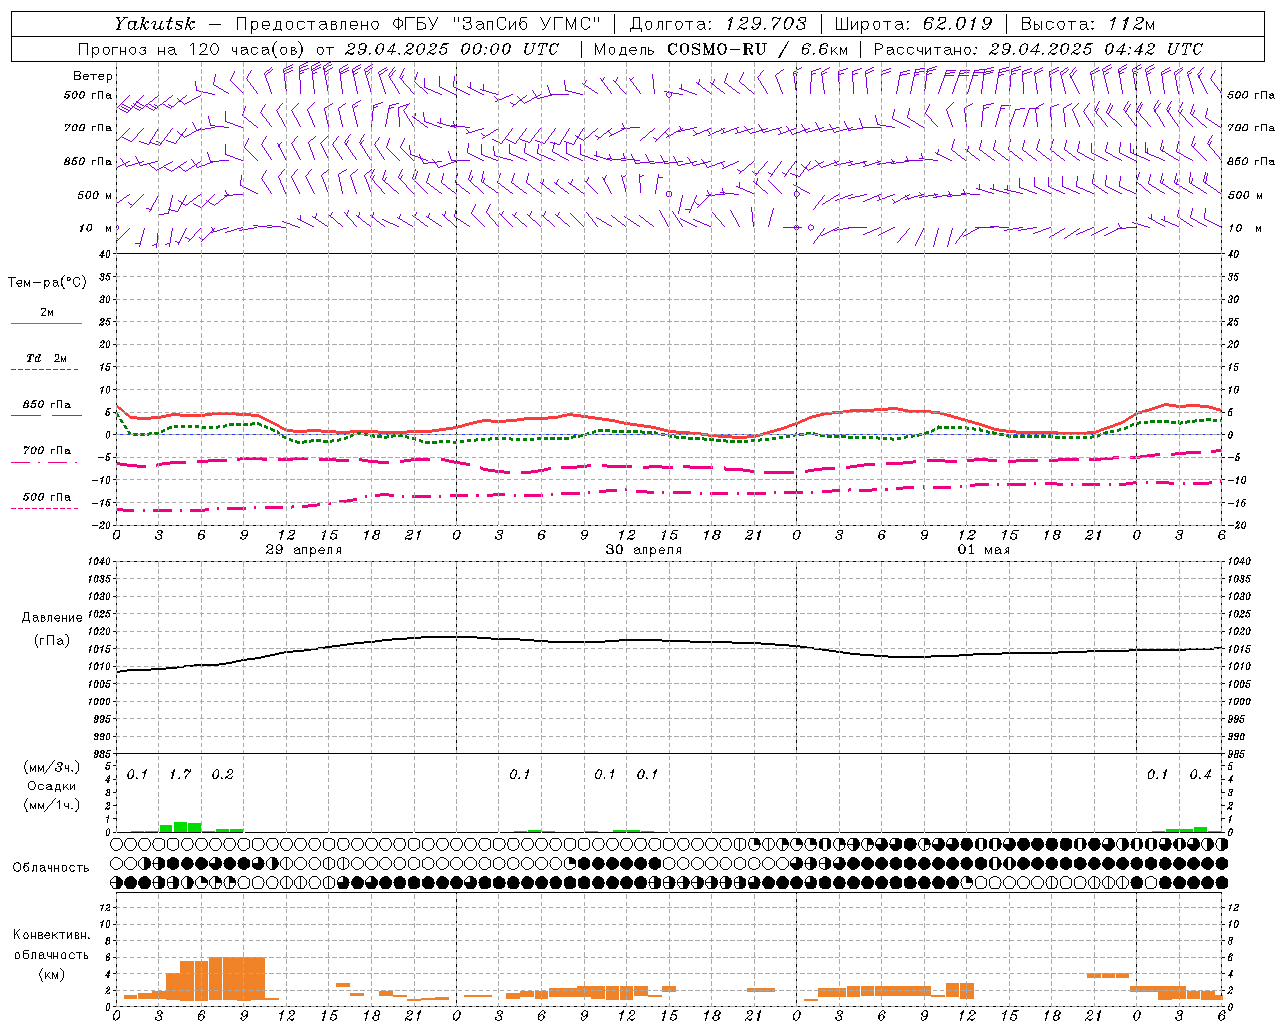Click the "Ветер" panel label
Image resolution: width=1280 pixels, height=1024 pixels.
[93, 76]
